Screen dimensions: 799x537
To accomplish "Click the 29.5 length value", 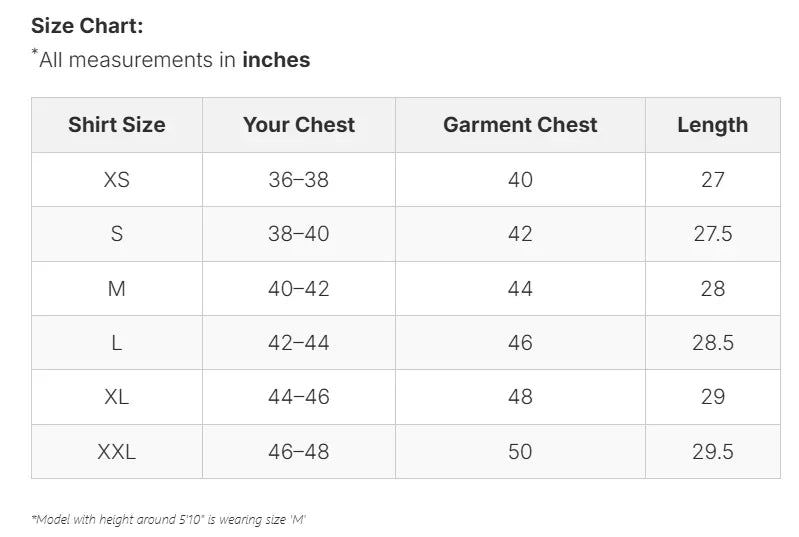I will (712, 452).
